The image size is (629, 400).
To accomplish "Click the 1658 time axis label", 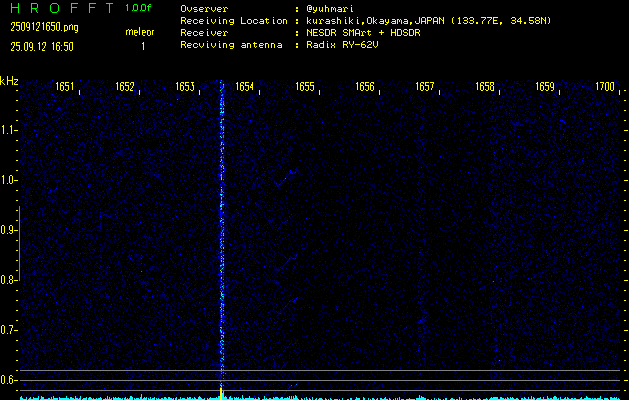I will pyautogui.click(x=485, y=86).
